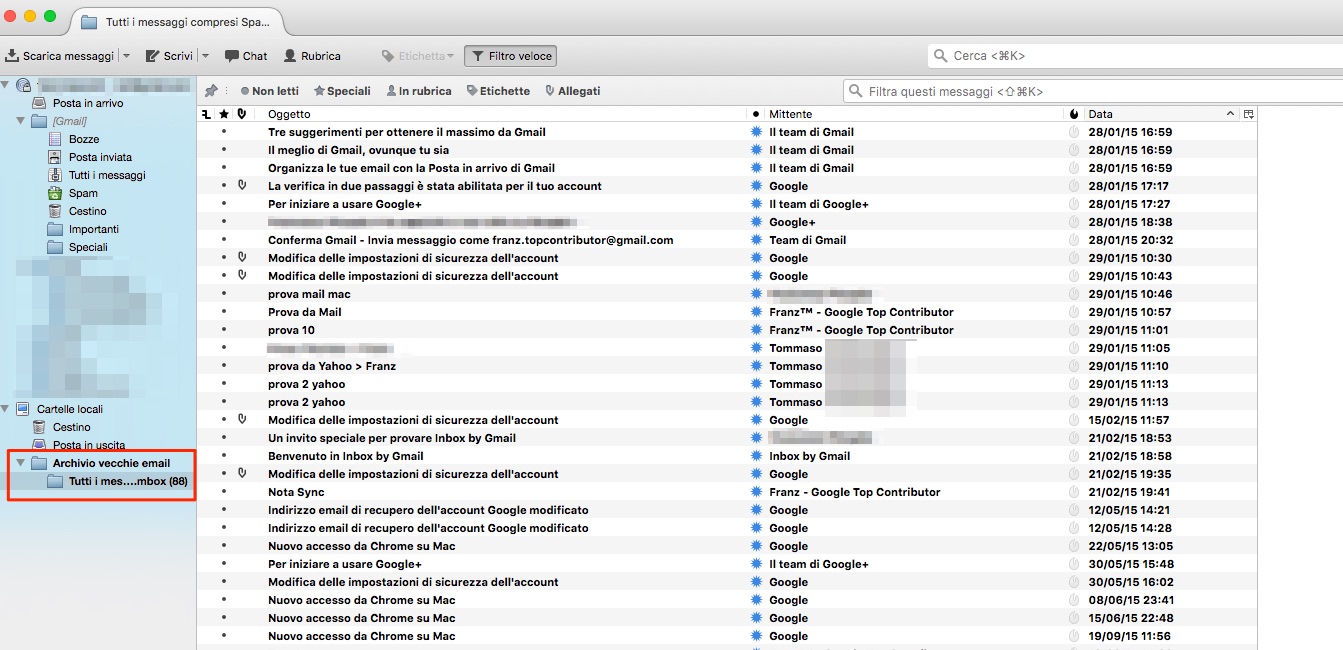Click the Cerca global search field
This screenshot has height=650, width=1343.
(1135, 56)
